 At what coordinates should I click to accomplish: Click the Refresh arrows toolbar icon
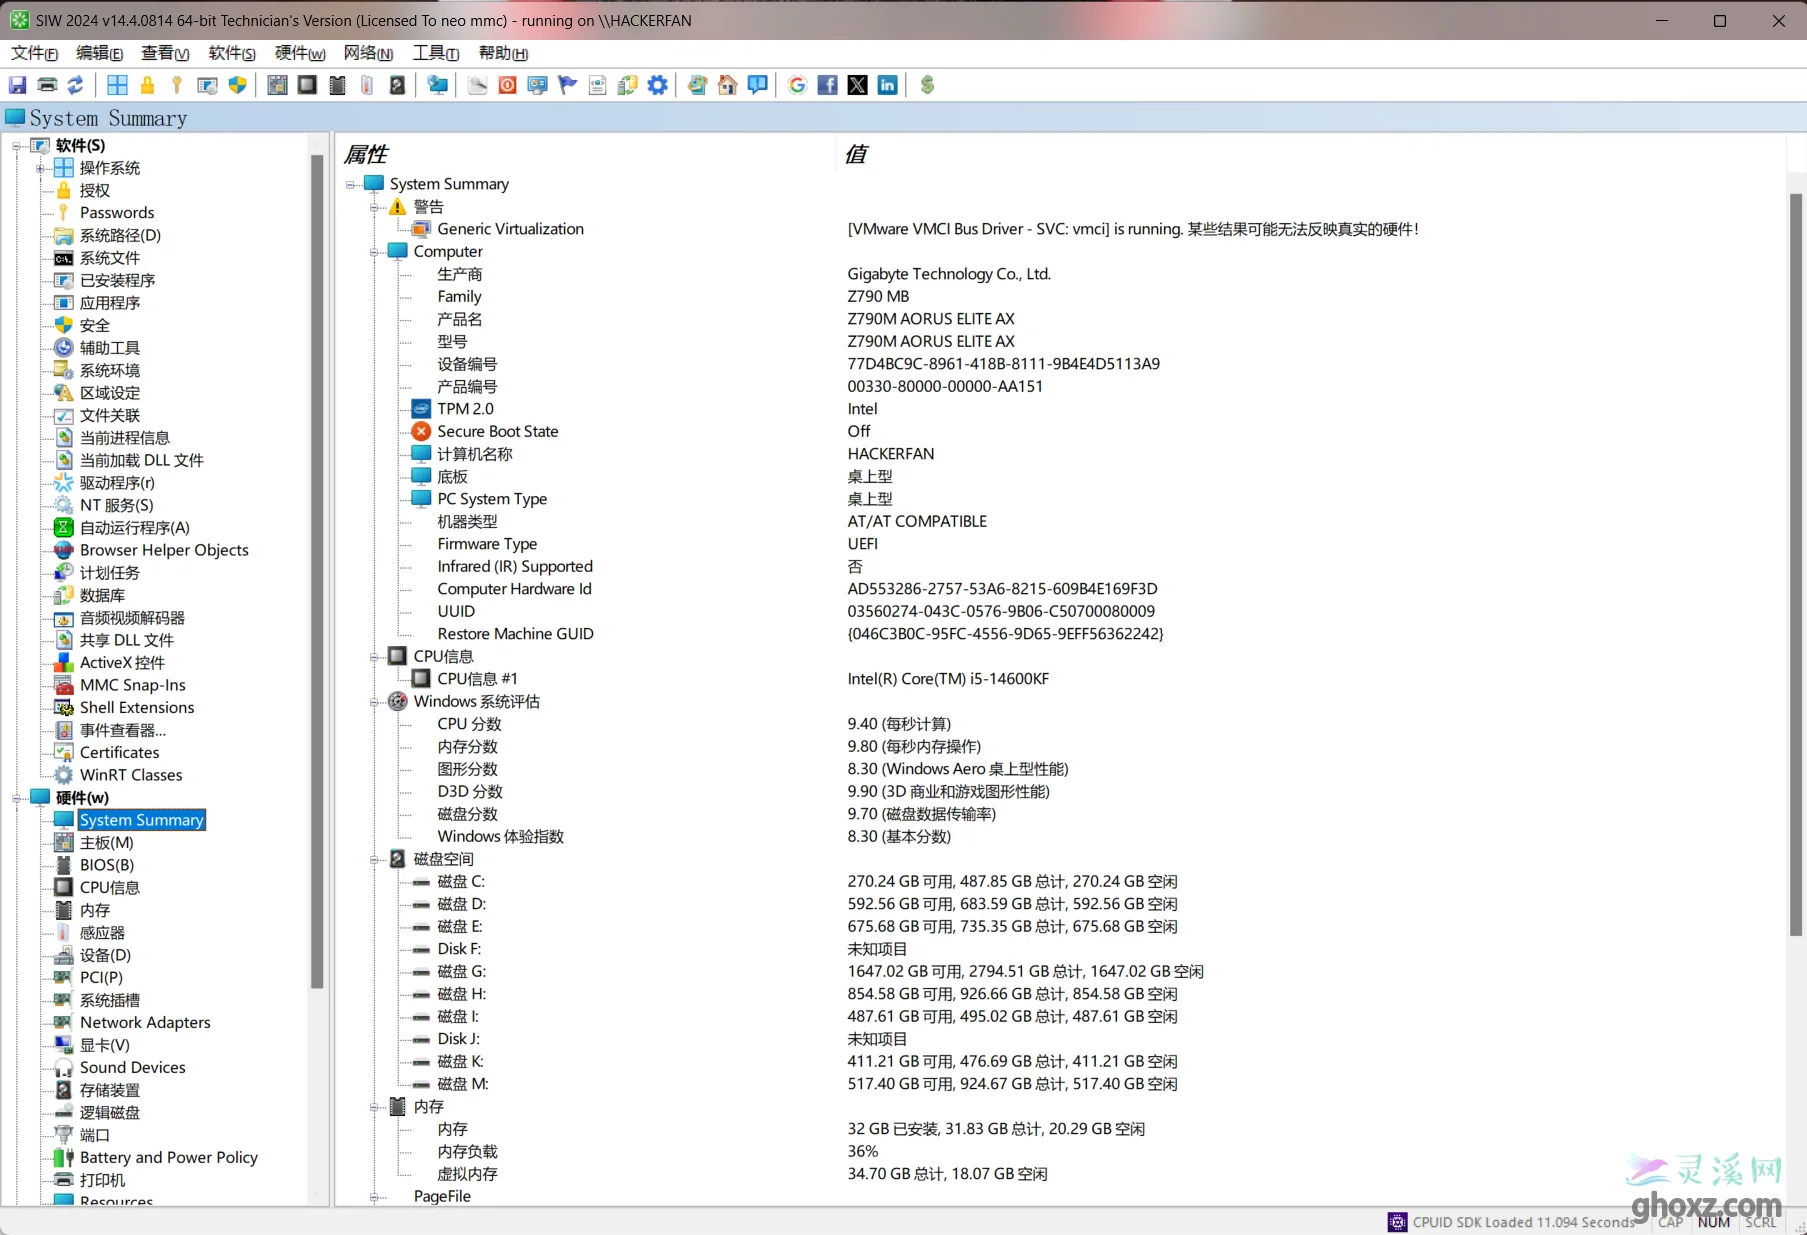tap(76, 85)
